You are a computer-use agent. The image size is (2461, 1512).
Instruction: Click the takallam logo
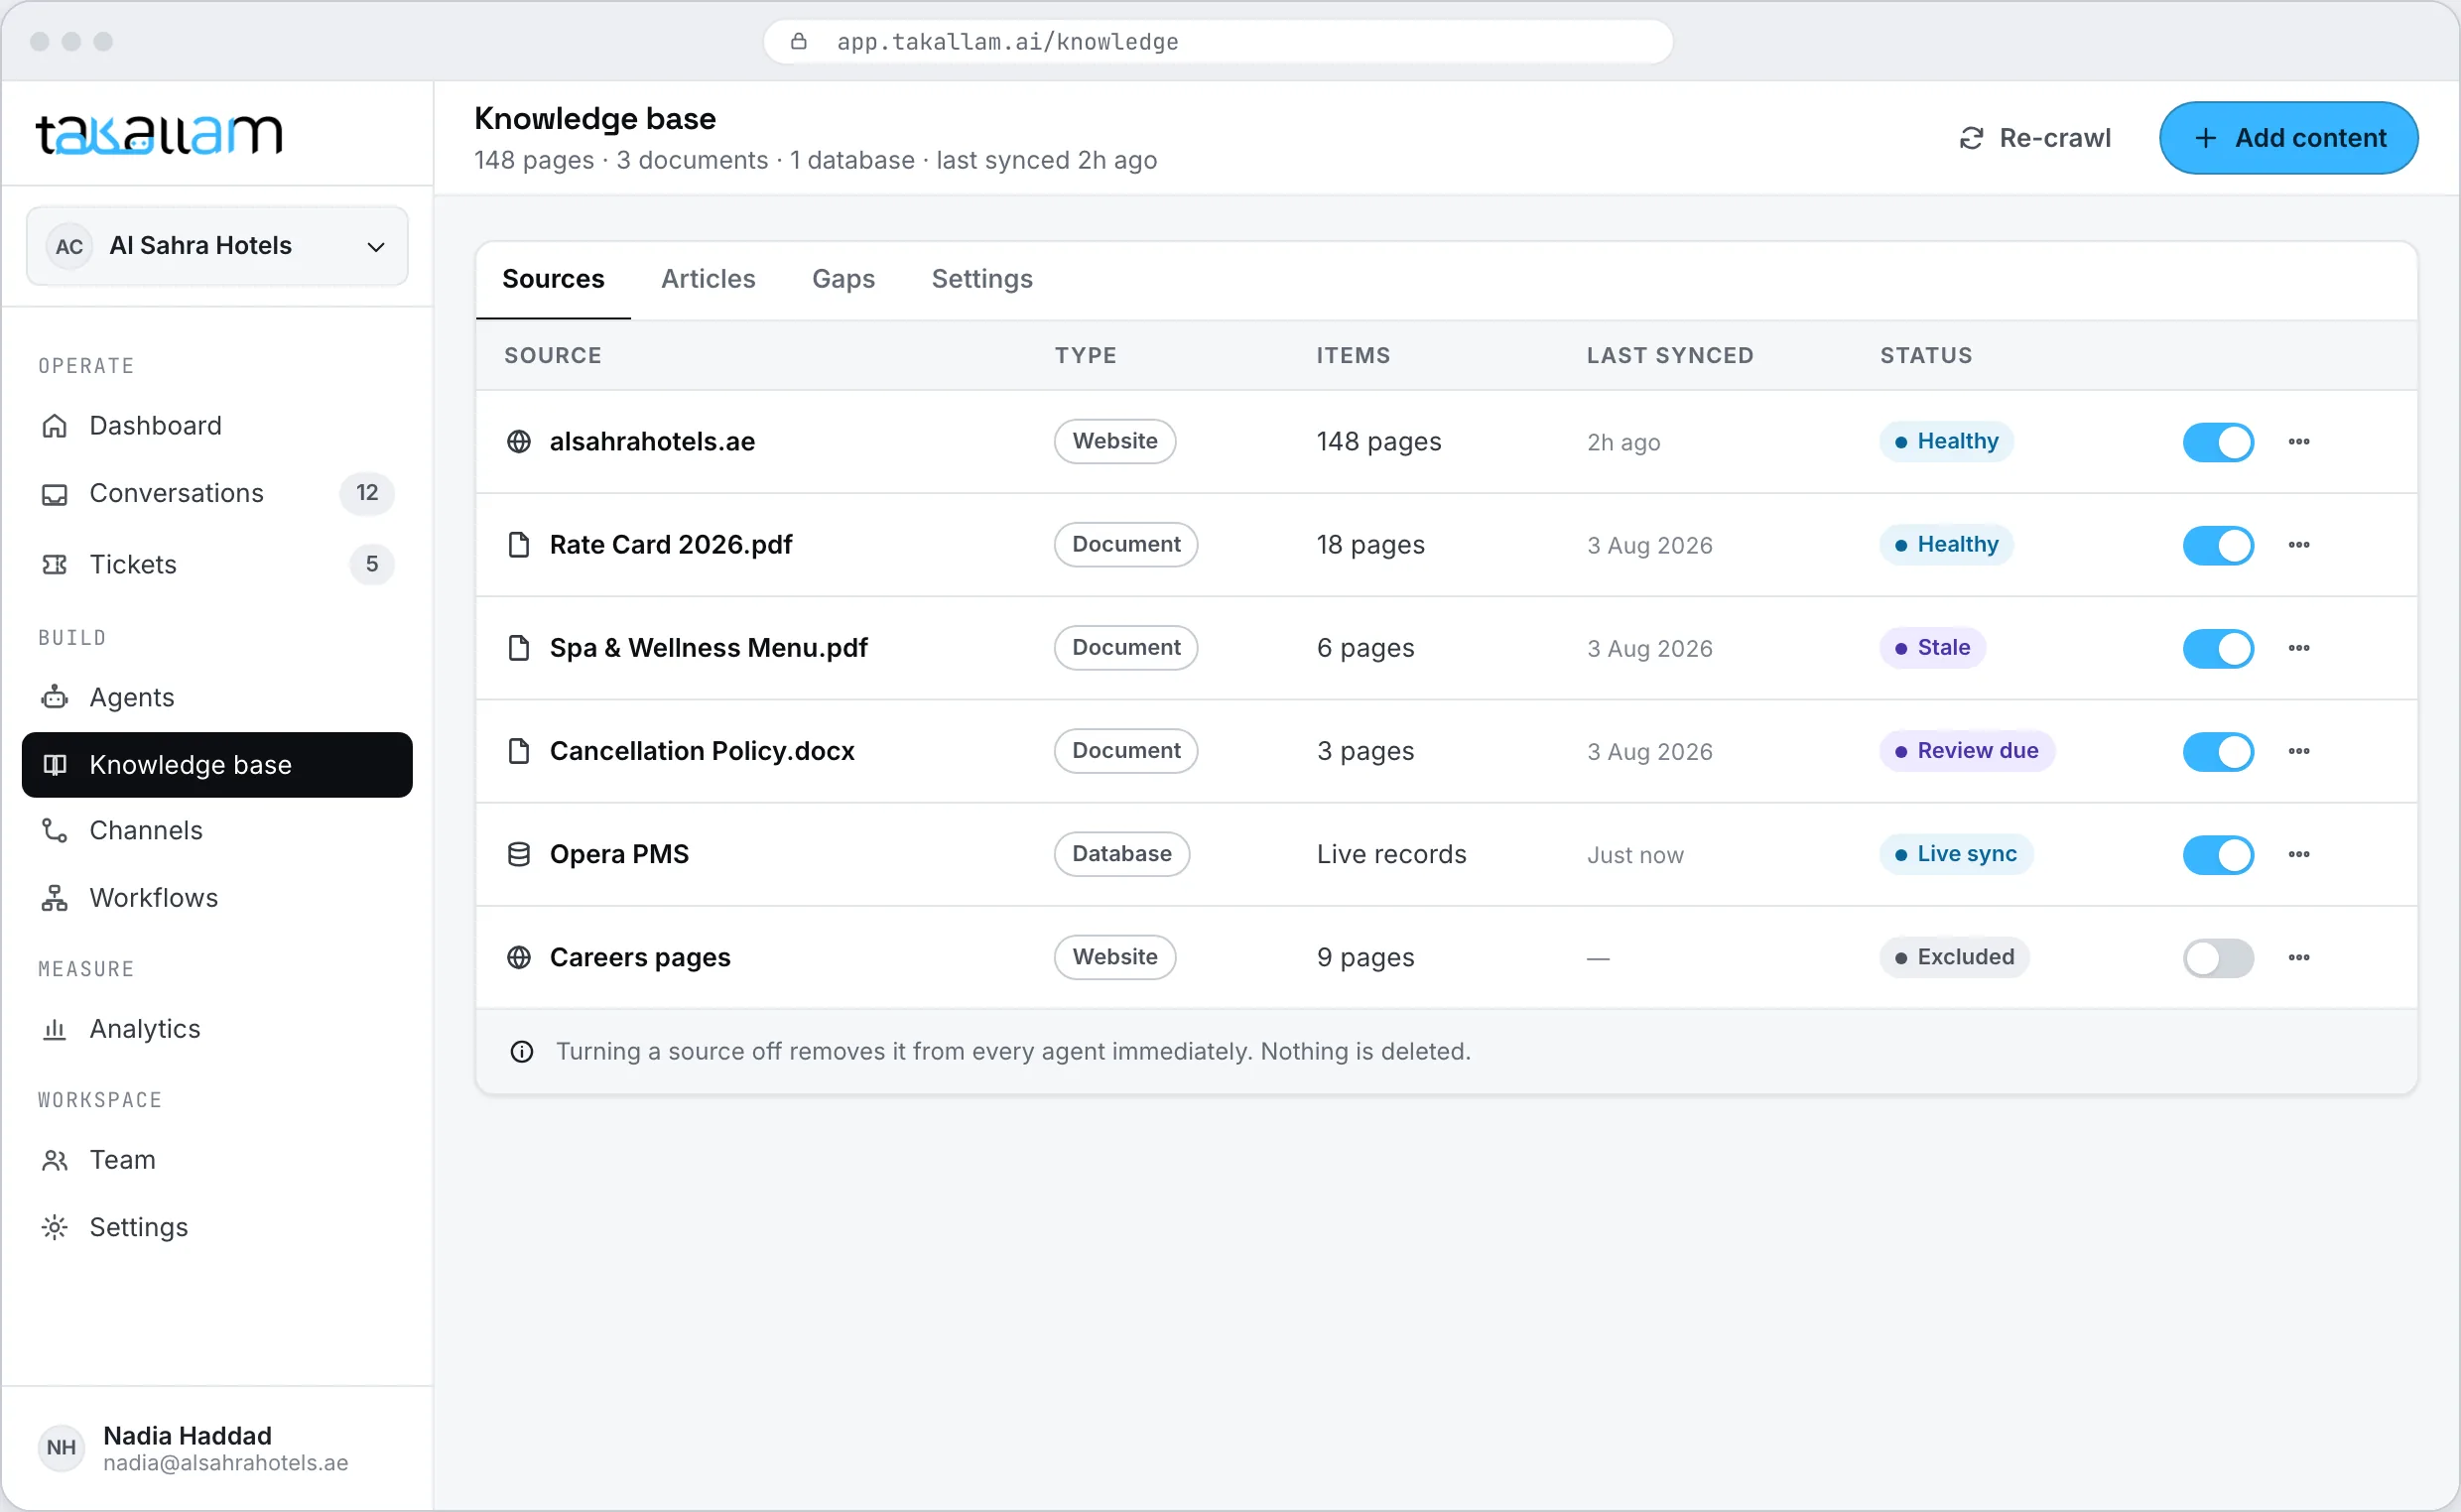(x=159, y=134)
